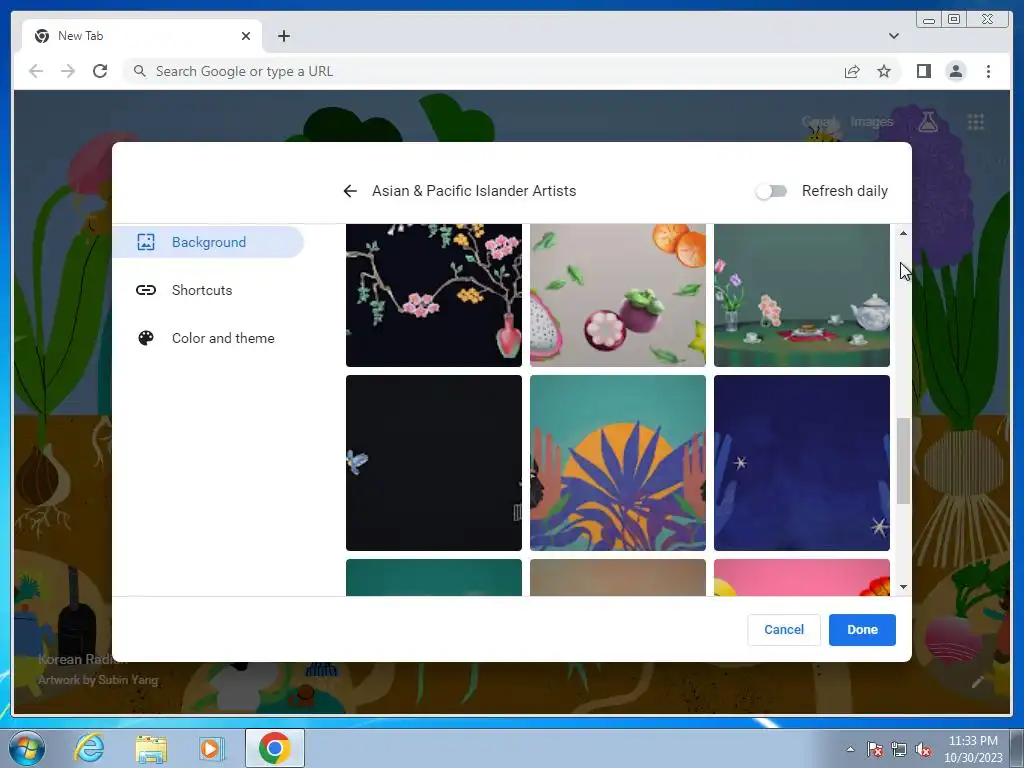Click the network tray icon
The height and width of the screenshot is (768, 1024).
[x=899, y=749]
